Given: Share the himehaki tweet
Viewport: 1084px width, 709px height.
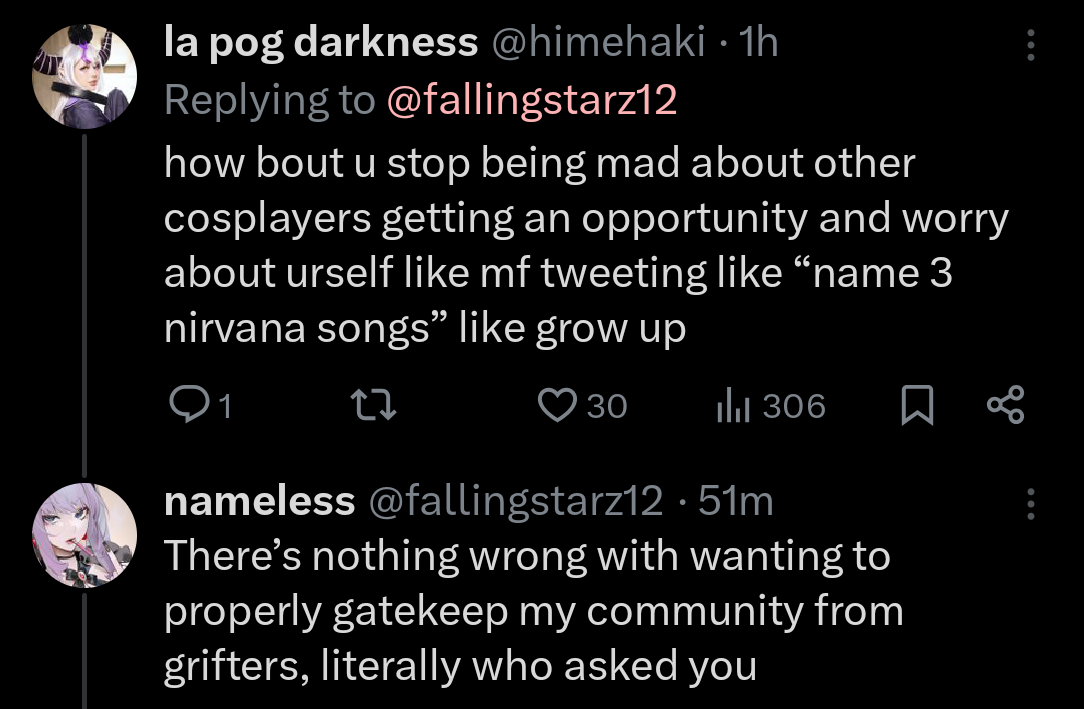Looking at the screenshot, I should (1005, 405).
